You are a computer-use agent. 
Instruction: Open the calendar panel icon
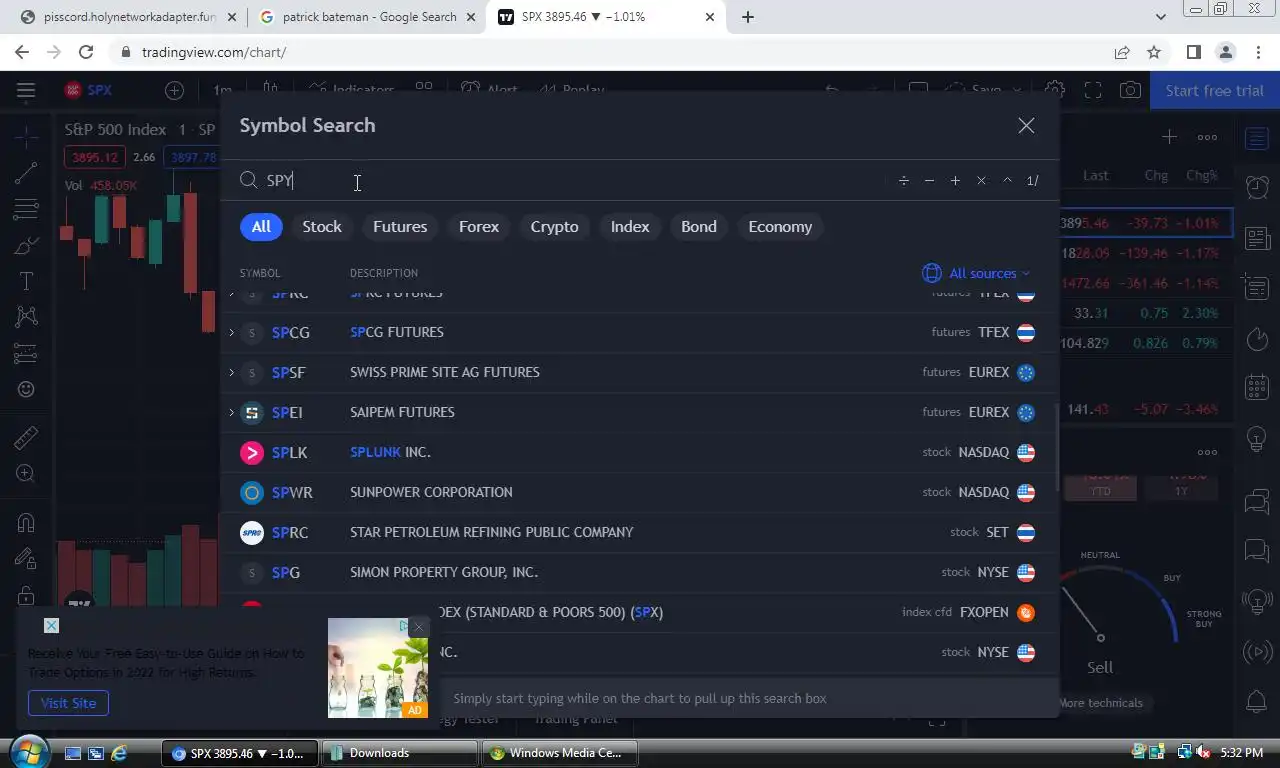coord(1257,387)
